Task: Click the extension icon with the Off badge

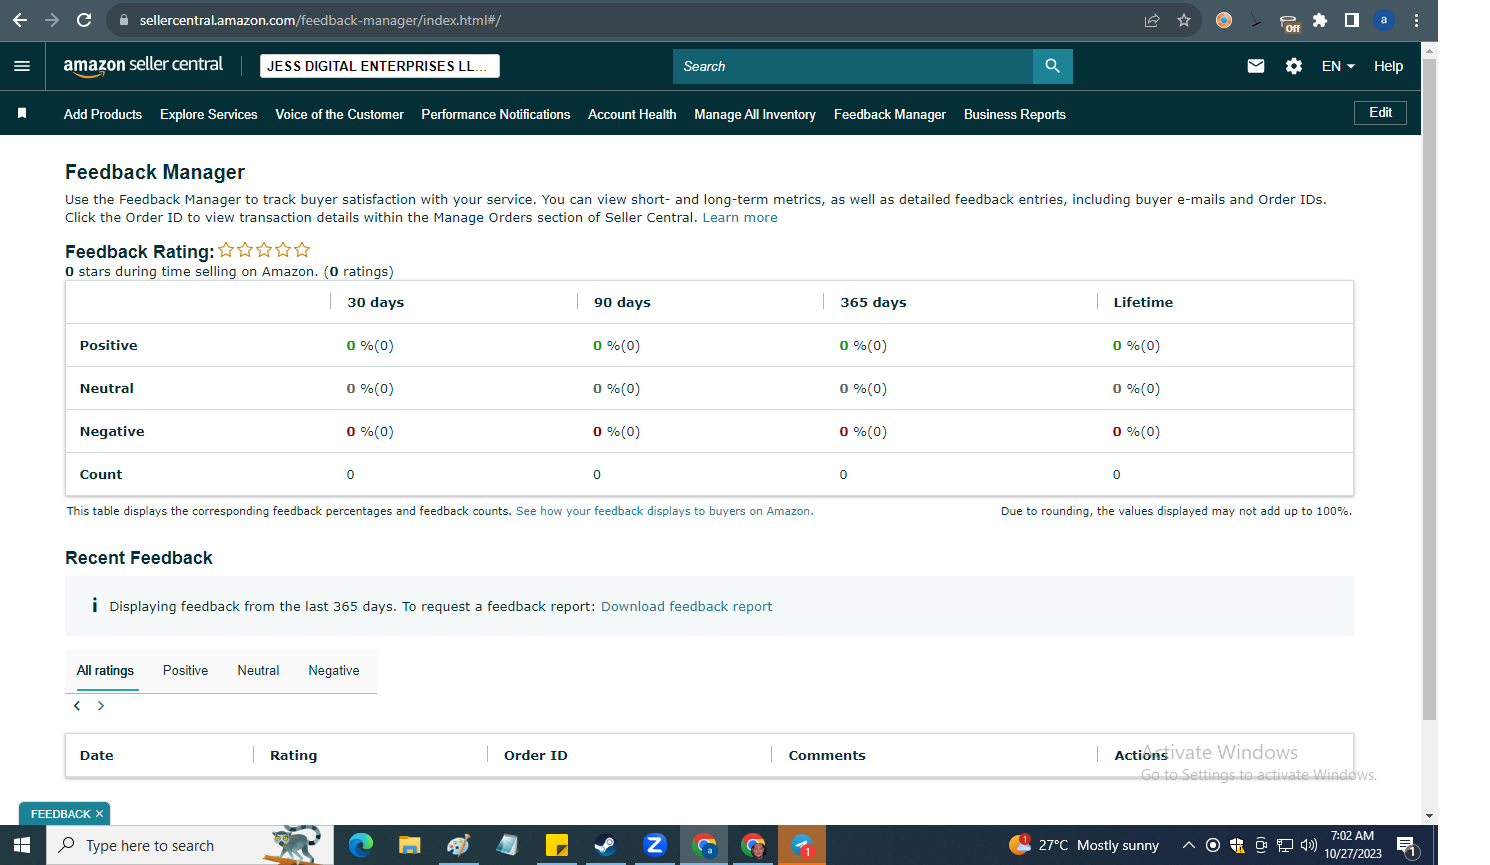Action: pos(1289,22)
